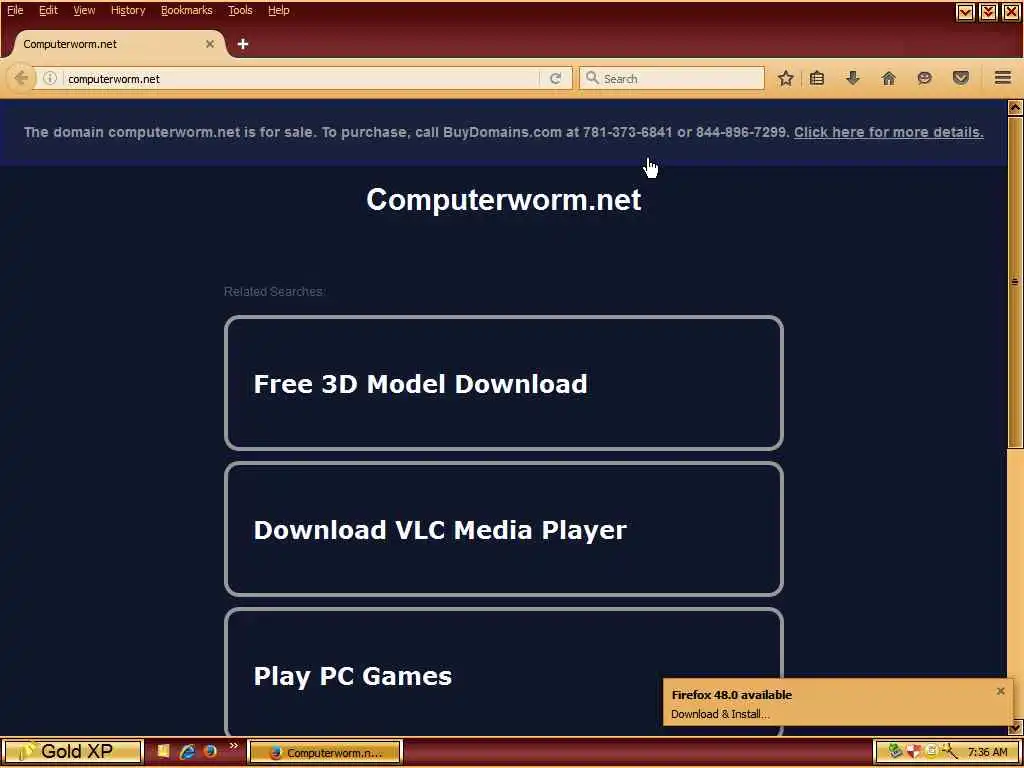Follow 'Click here for more details' link
1024x768 pixels.
pos(889,132)
